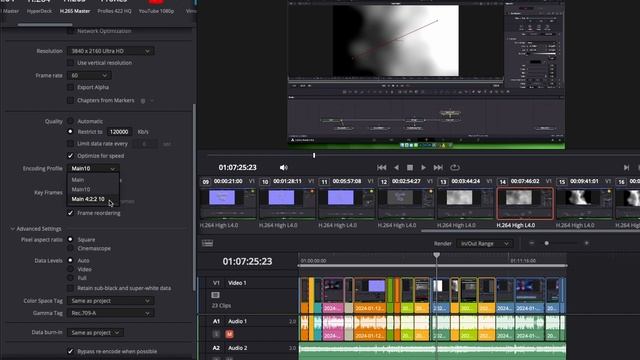This screenshot has width=640, height=360.
Task: Solo Audio 1 track S button
Action: pos(216,334)
